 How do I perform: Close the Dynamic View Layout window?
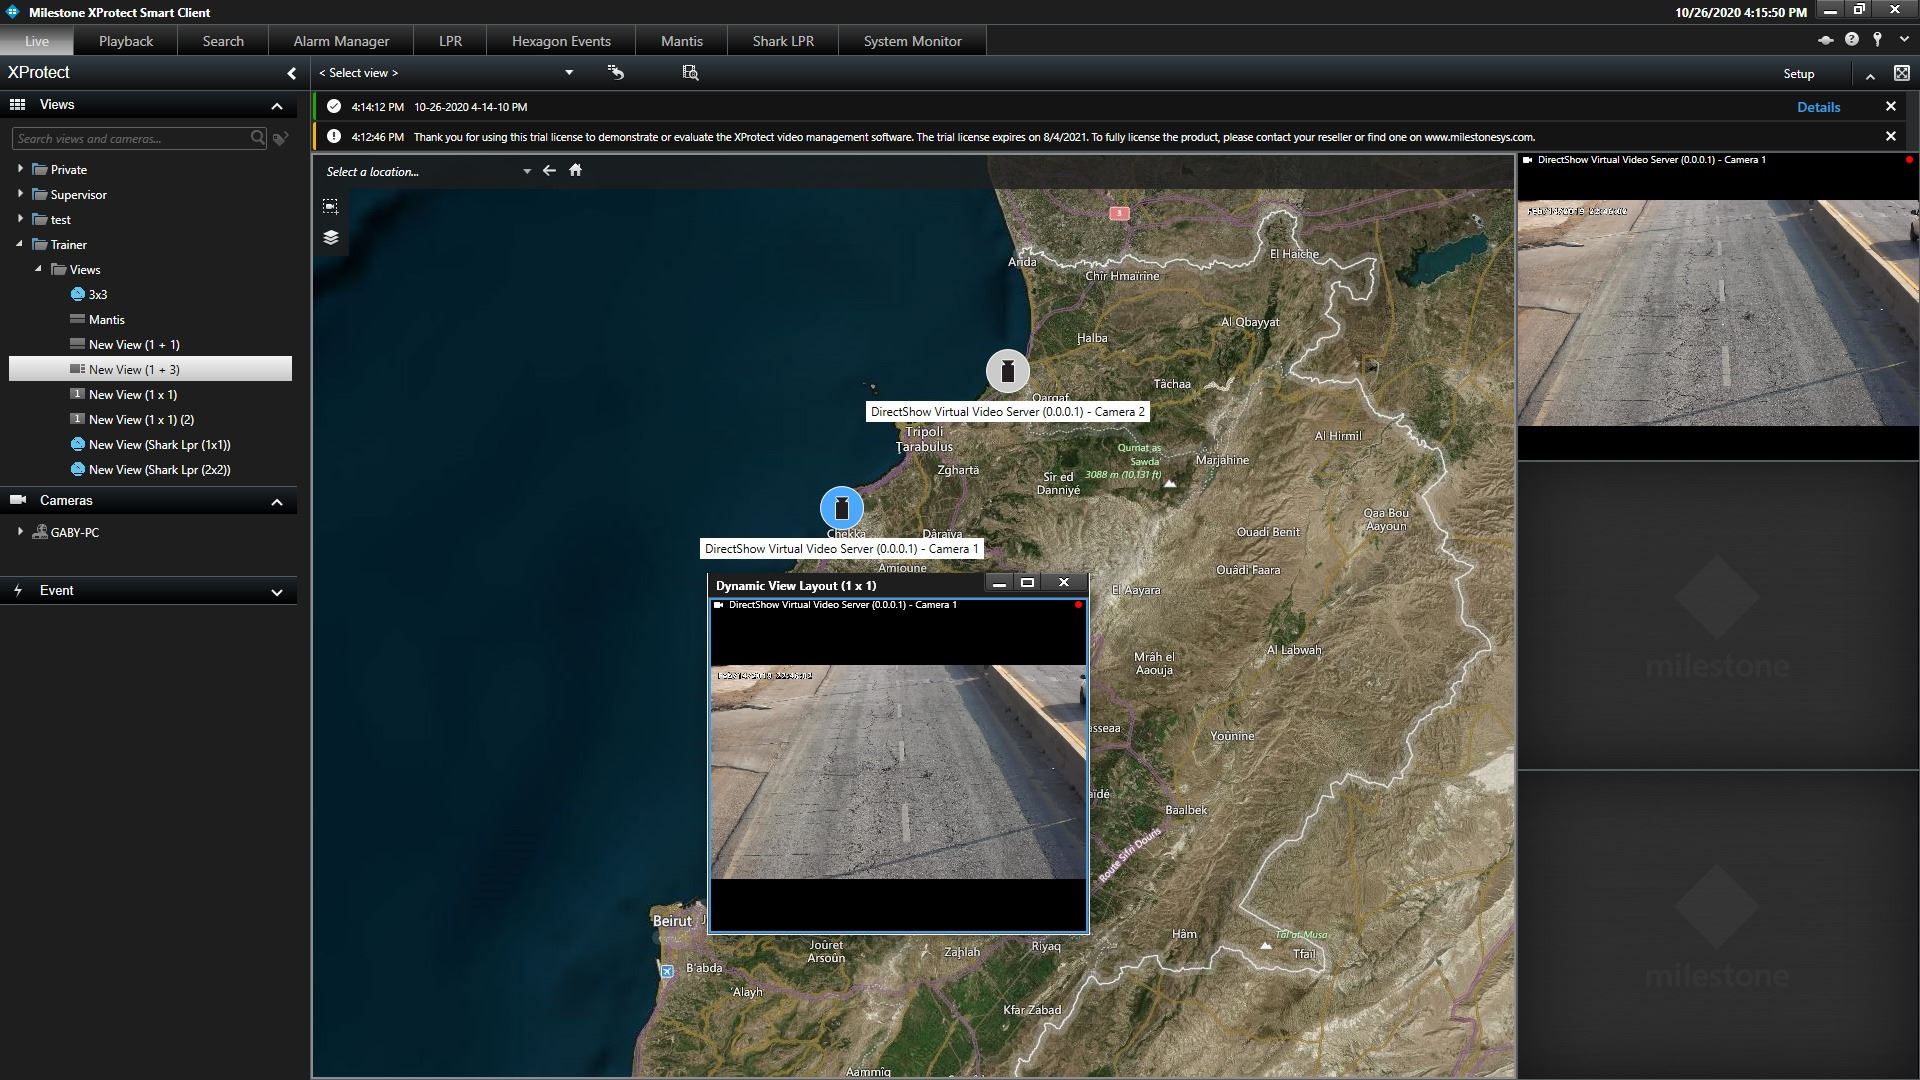pyautogui.click(x=1064, y=583)
